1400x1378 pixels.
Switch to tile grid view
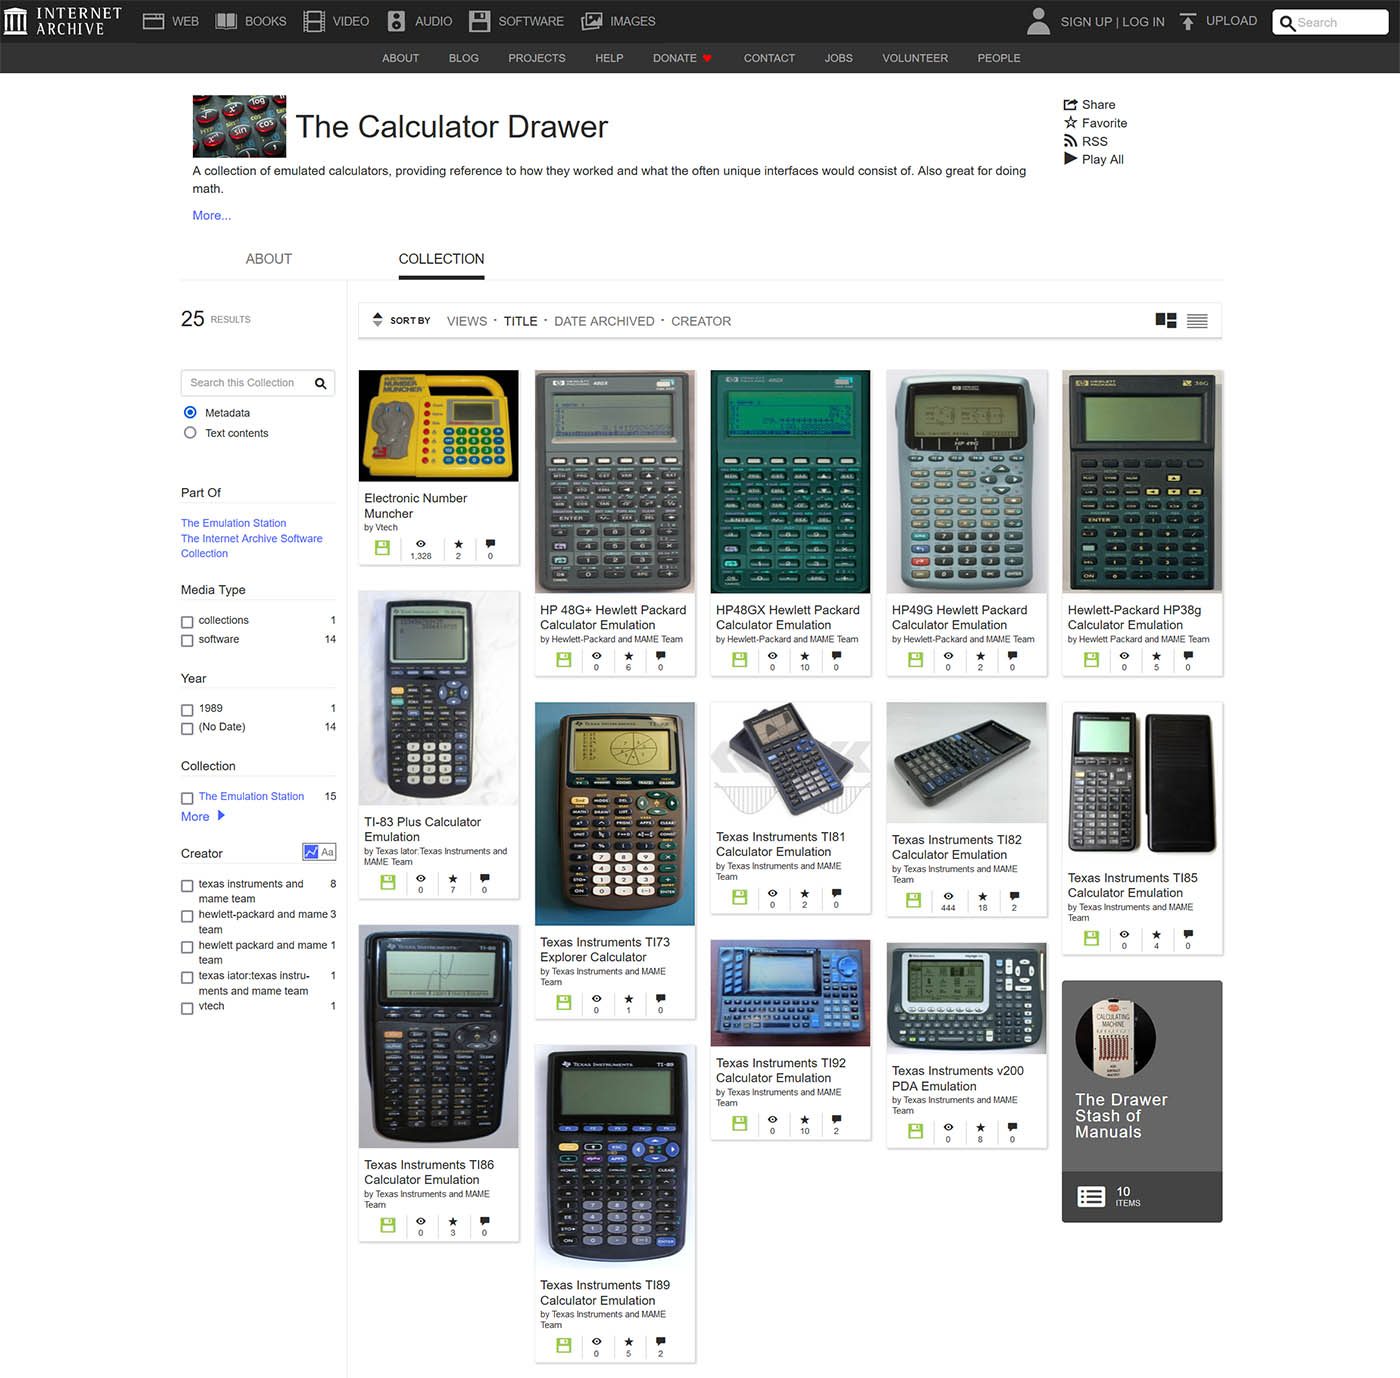[1166, 321]
